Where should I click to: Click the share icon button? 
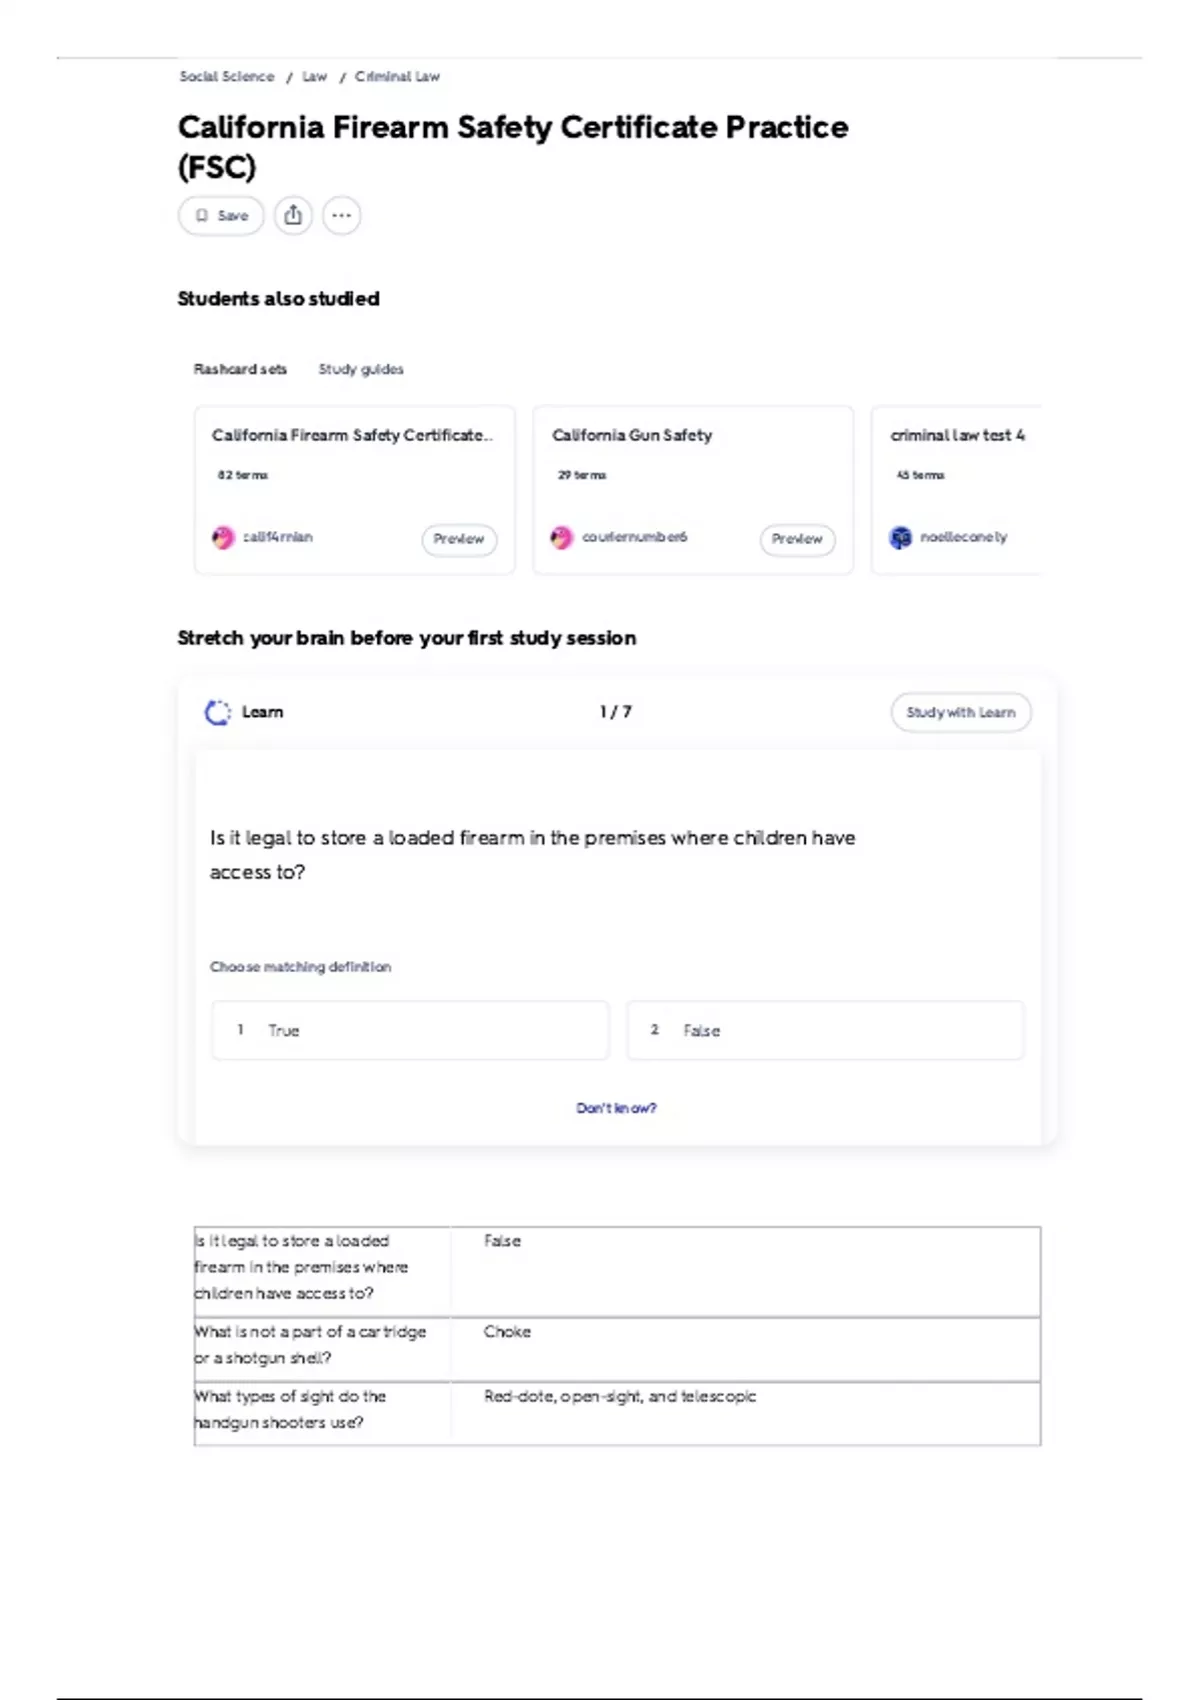click(293, 215)
